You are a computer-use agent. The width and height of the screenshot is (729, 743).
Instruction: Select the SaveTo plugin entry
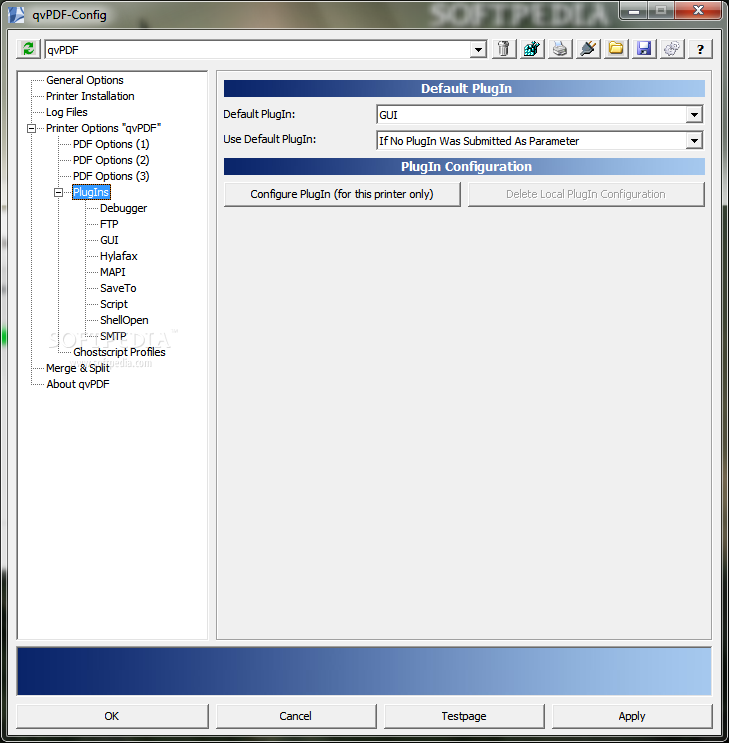118,288
